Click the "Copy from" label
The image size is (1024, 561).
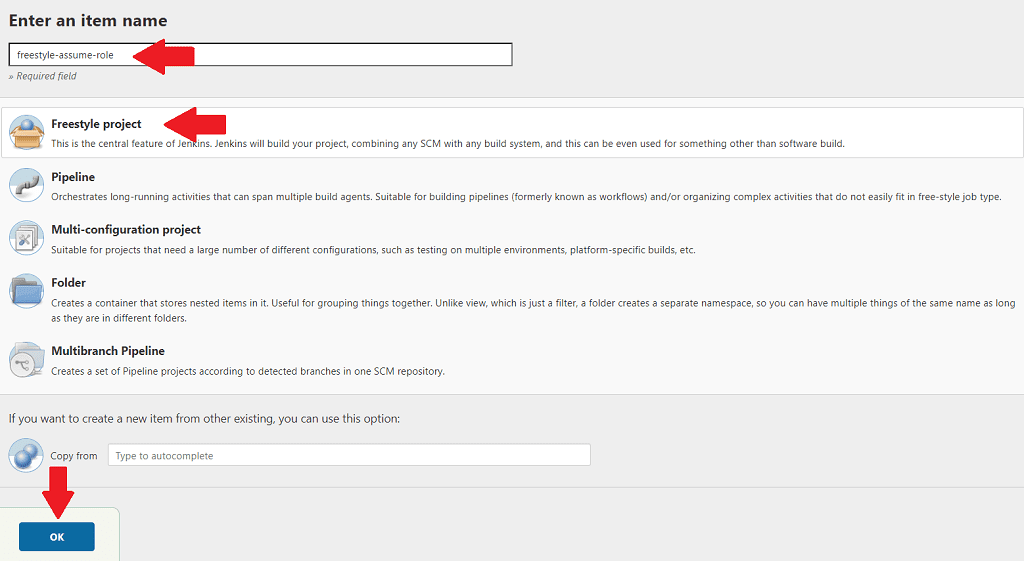coord(74,456)
